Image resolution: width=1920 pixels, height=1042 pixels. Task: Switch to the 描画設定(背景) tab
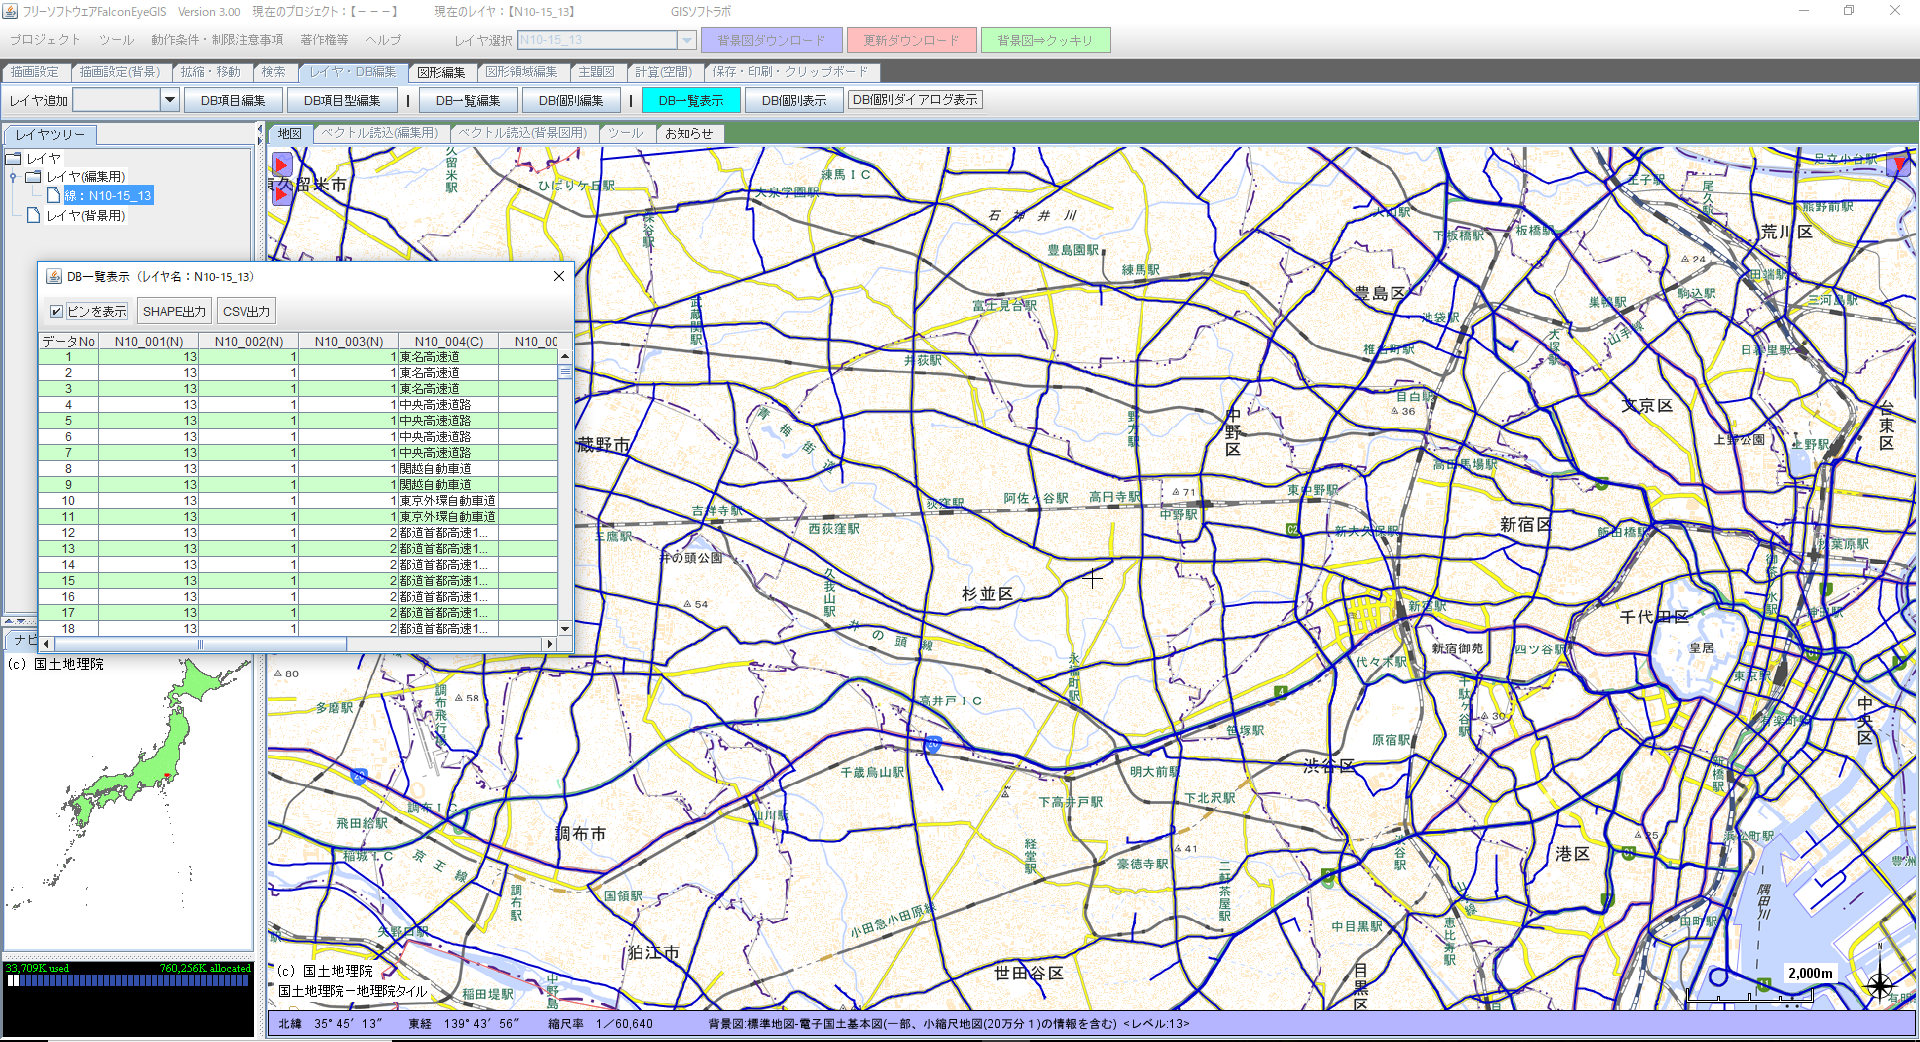tap(120, 72)
